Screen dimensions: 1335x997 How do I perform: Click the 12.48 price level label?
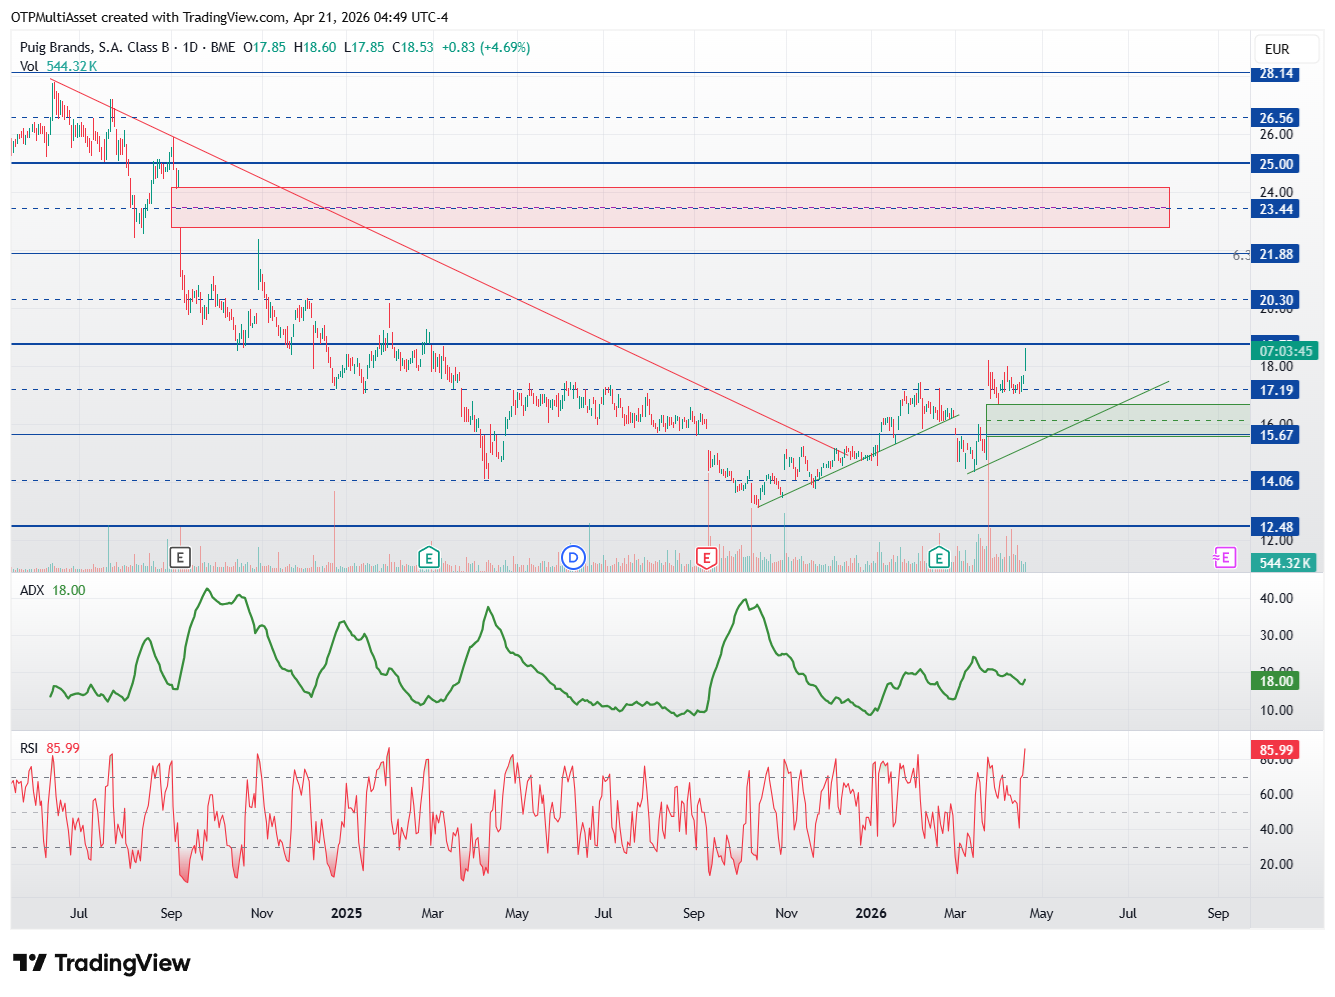click(x=1276, y=527)
